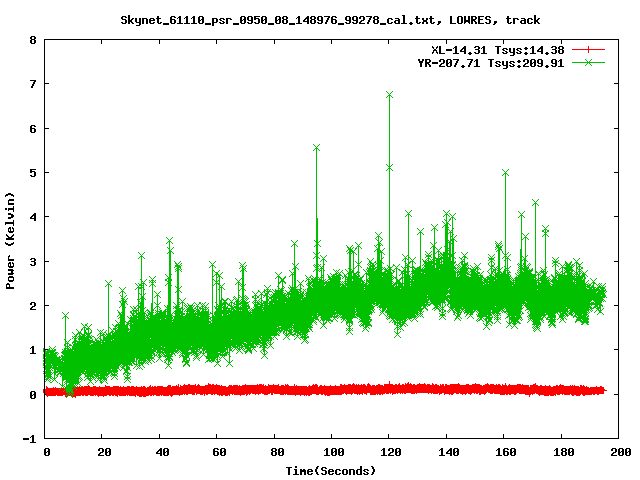This screenshot has width=640, height=480.
Task: Click the tallest spike near 120 seconds
Action: point(389,95)
